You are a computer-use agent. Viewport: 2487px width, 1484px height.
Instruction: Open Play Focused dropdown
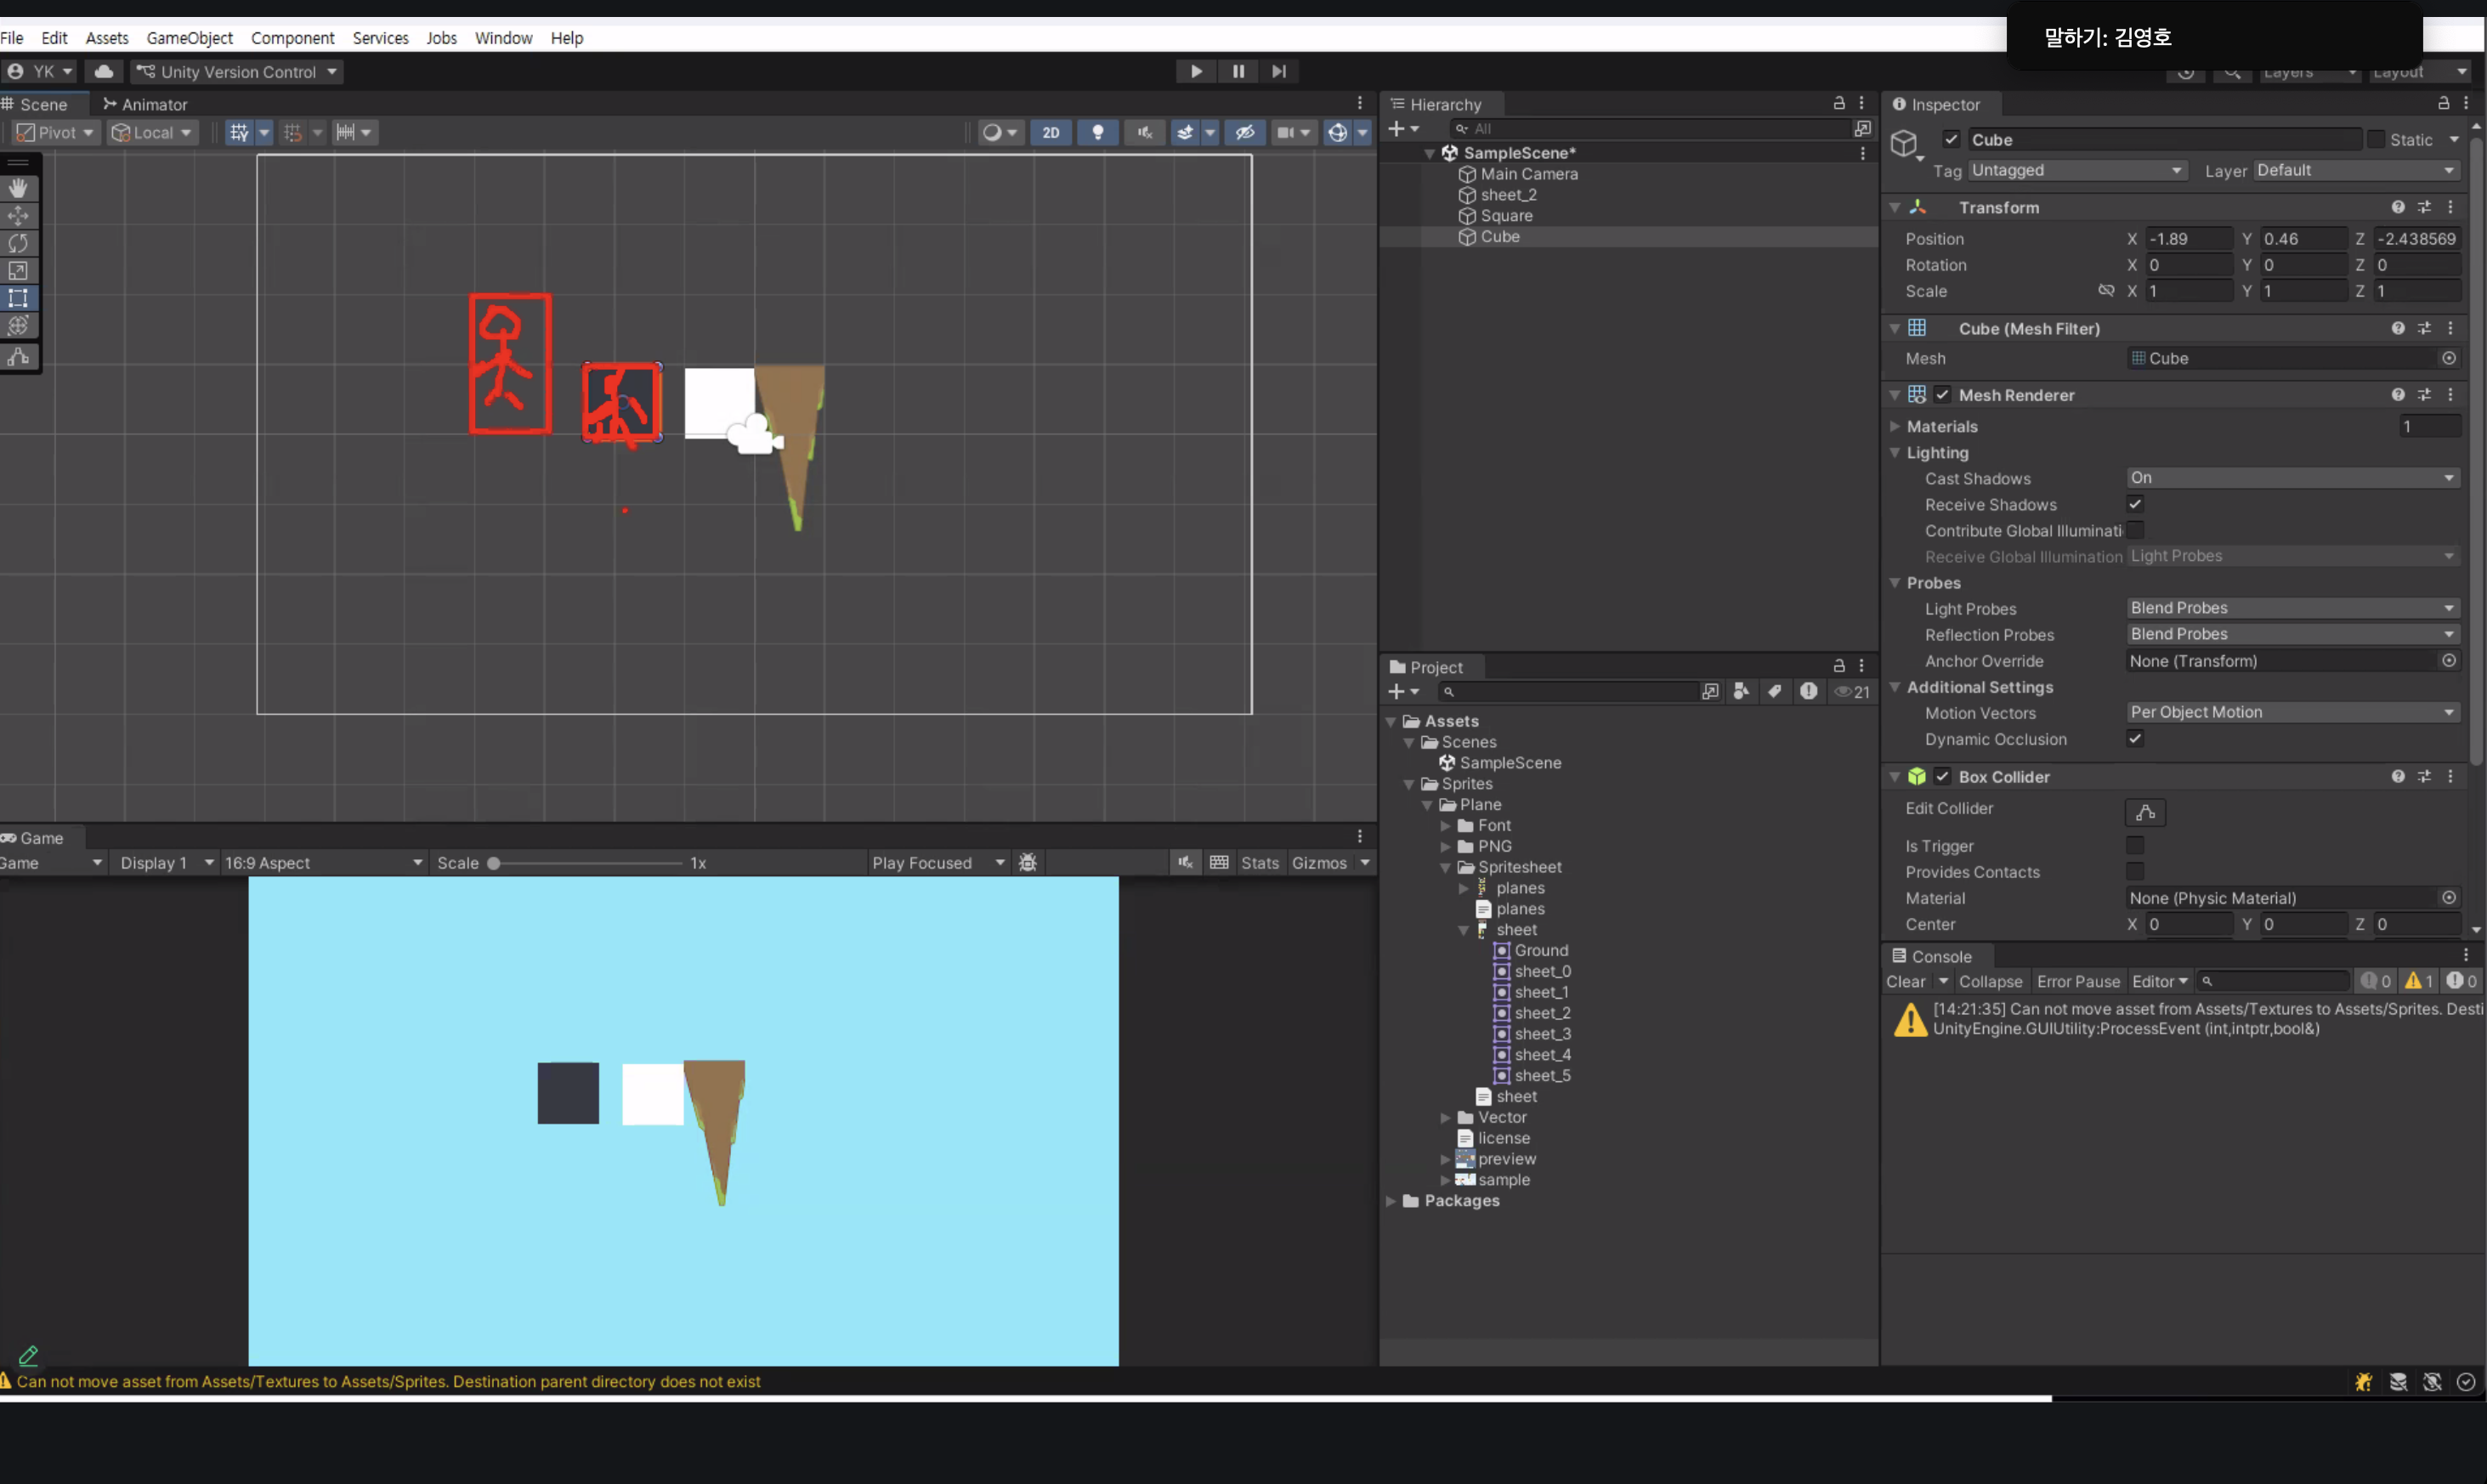coord(938,863)
